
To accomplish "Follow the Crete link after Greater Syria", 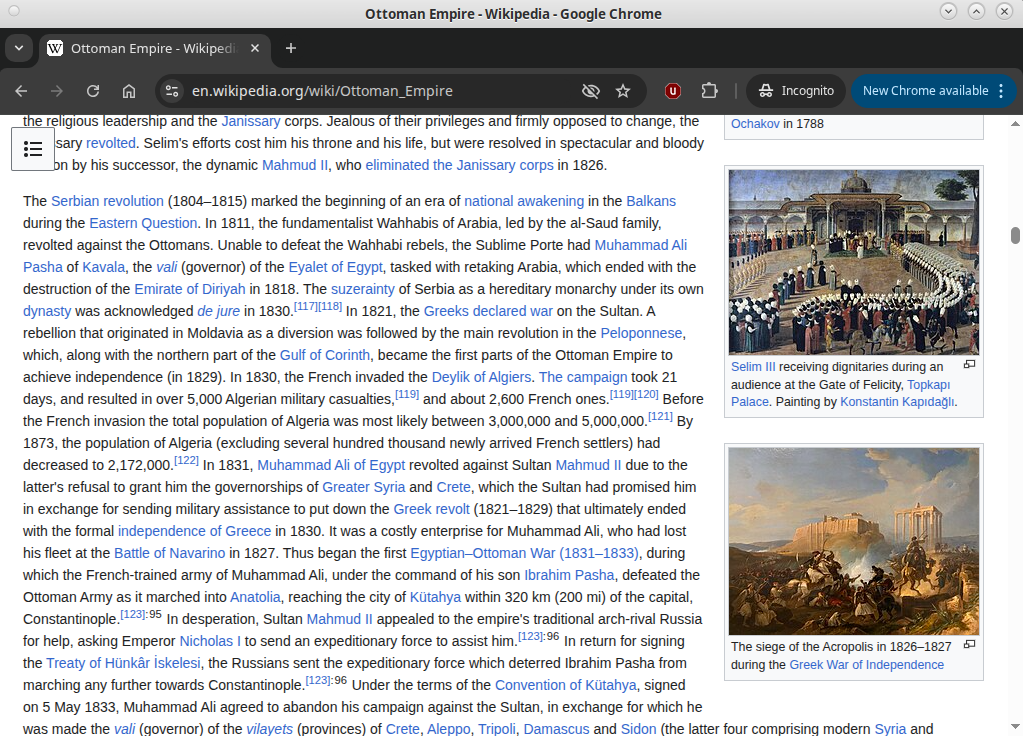I will (453, 487).
